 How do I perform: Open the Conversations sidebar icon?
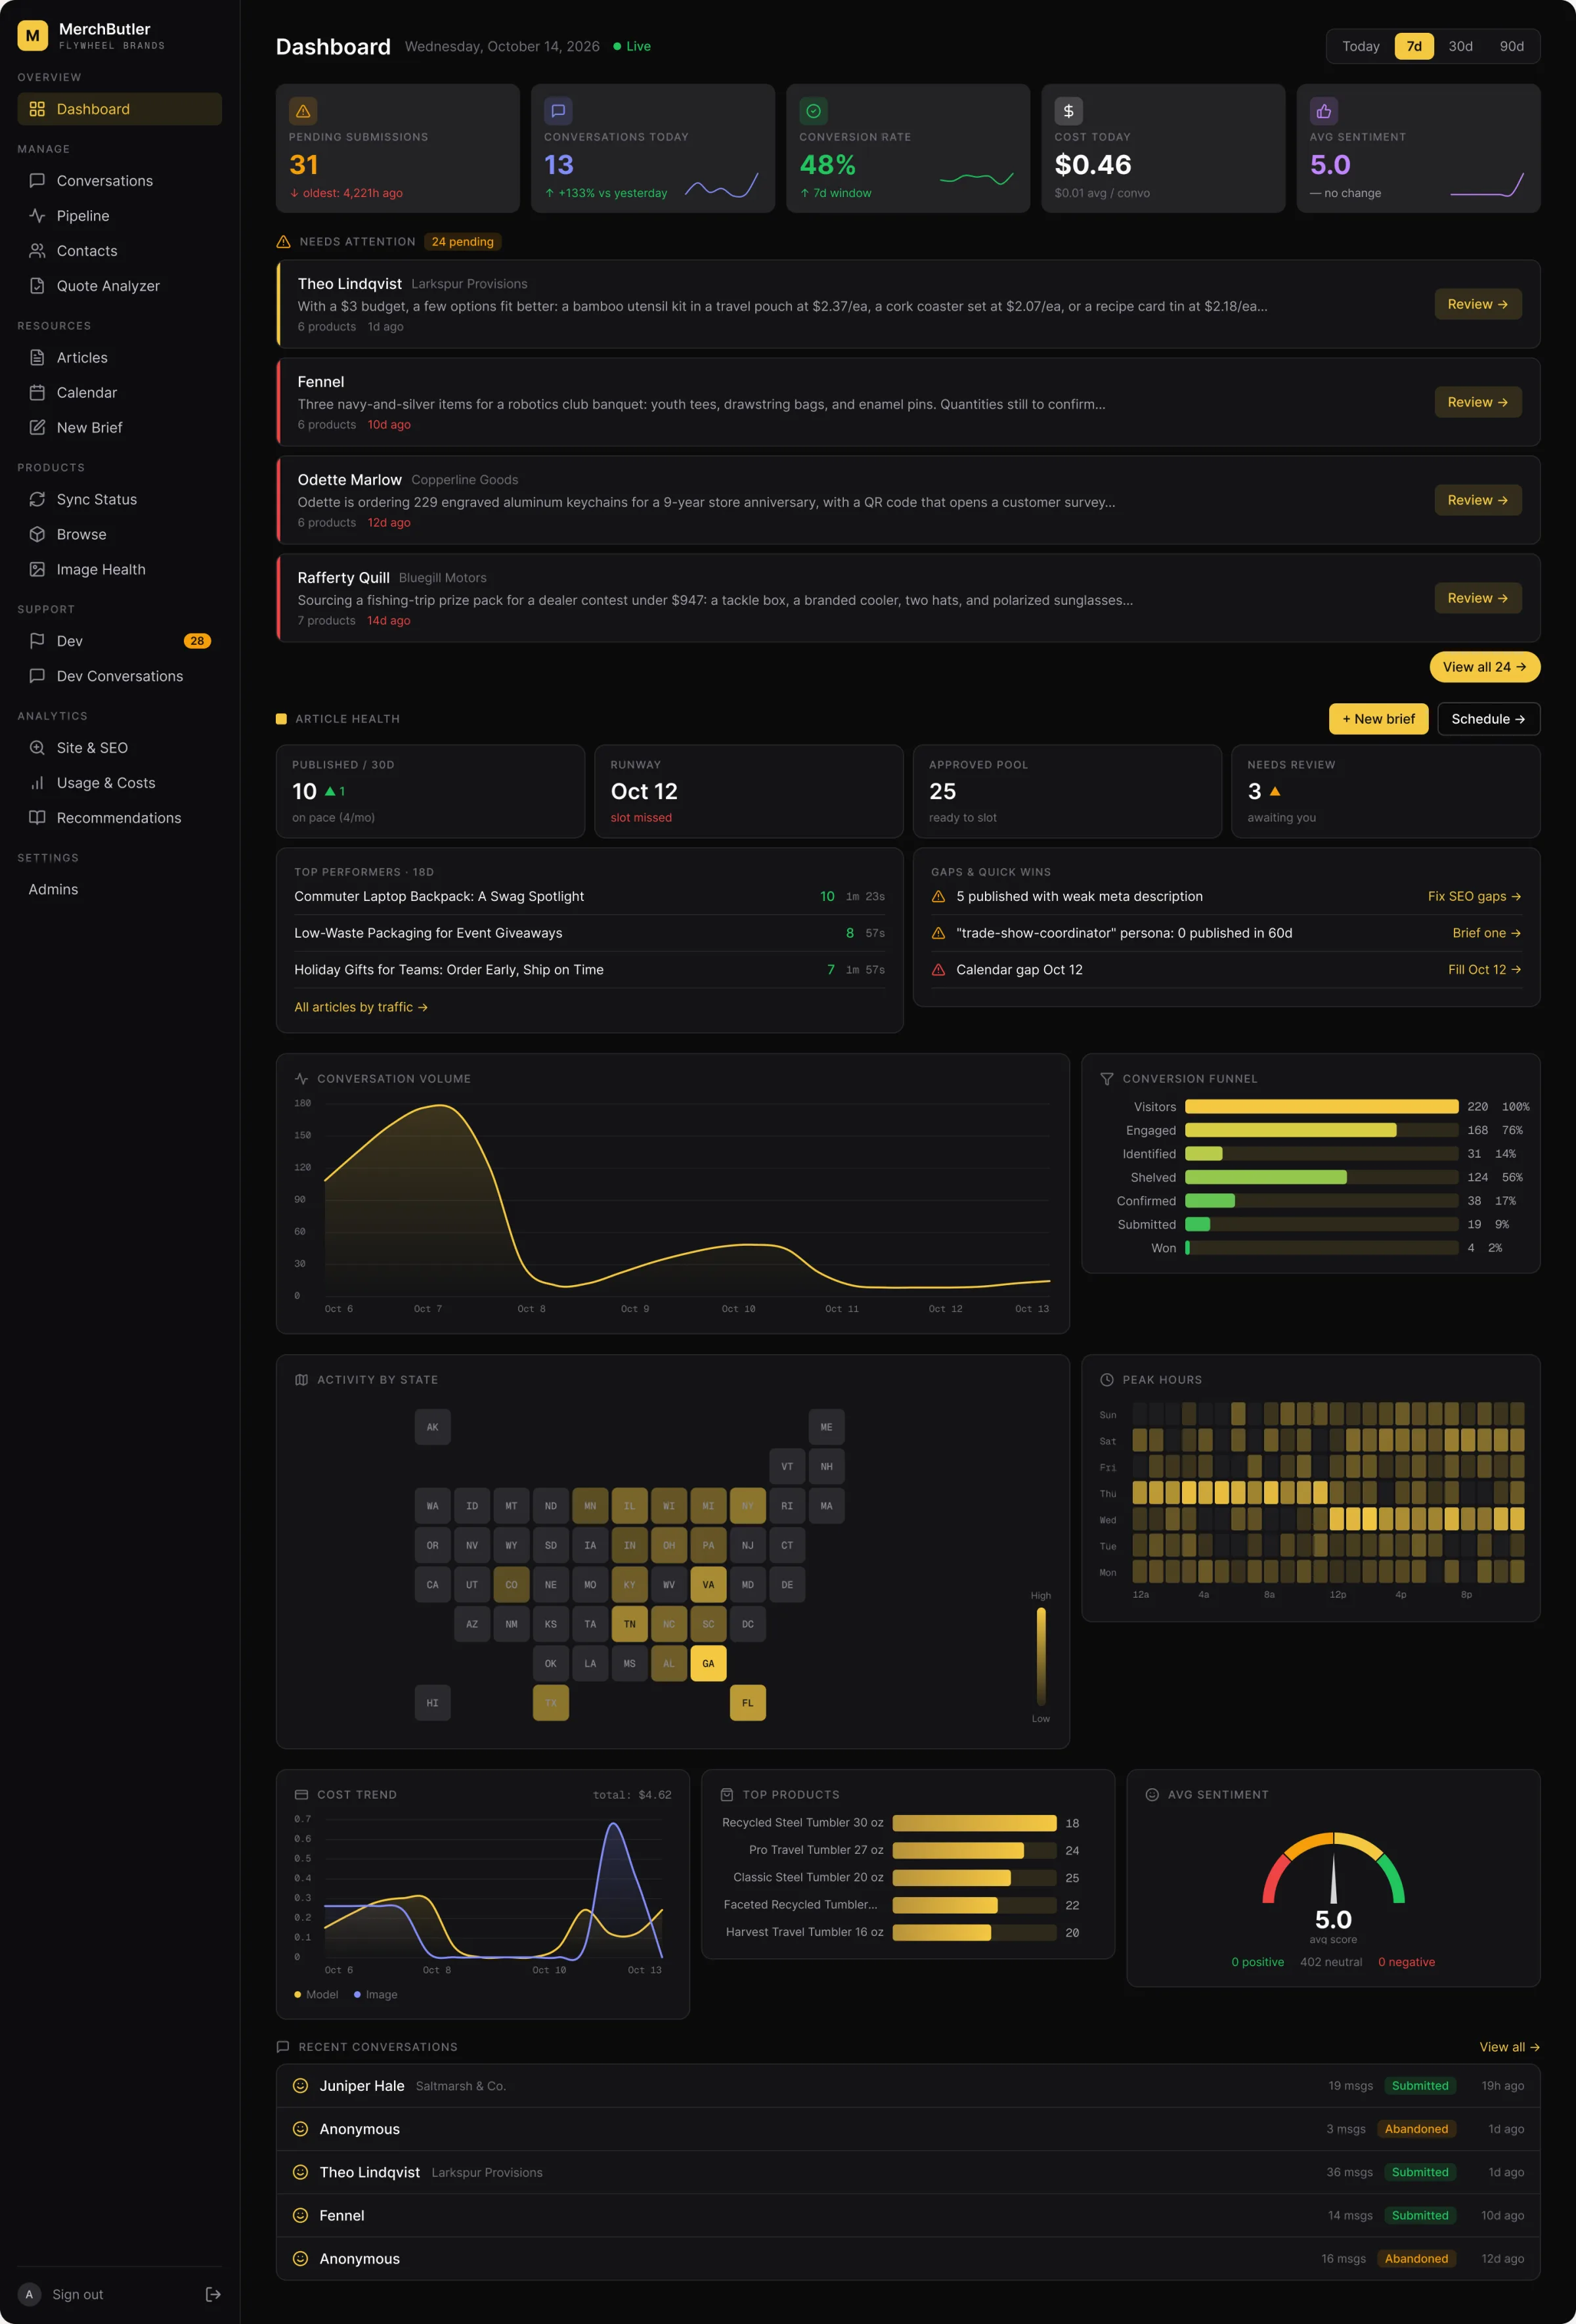coord(37,181)
